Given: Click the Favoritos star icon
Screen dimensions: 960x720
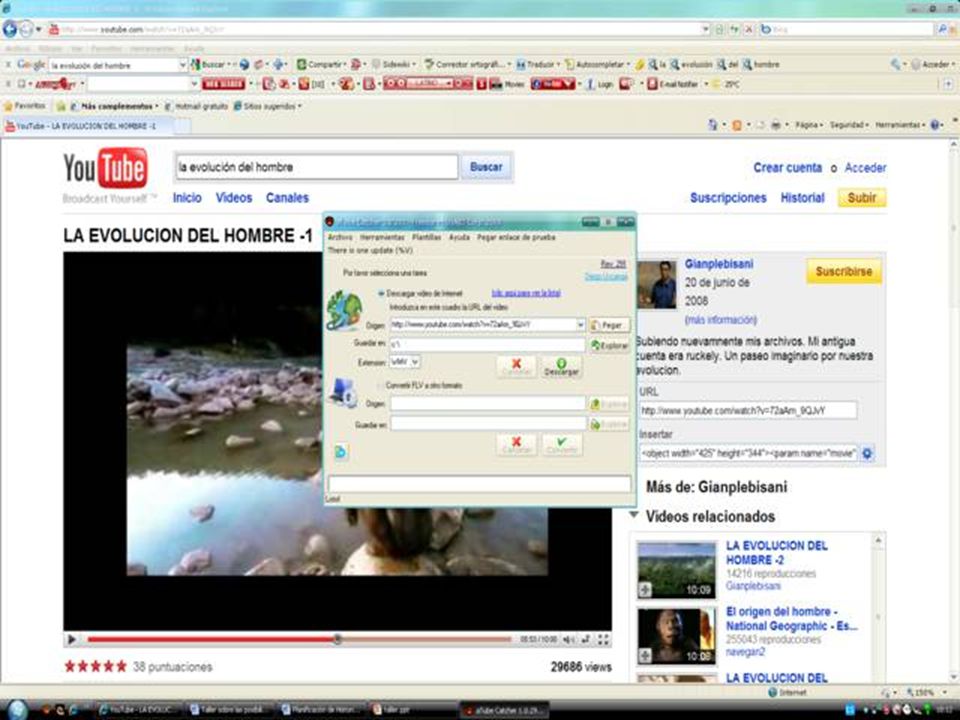Looking at the screenshot, I should pyautogui.click(x=7, y=106).
